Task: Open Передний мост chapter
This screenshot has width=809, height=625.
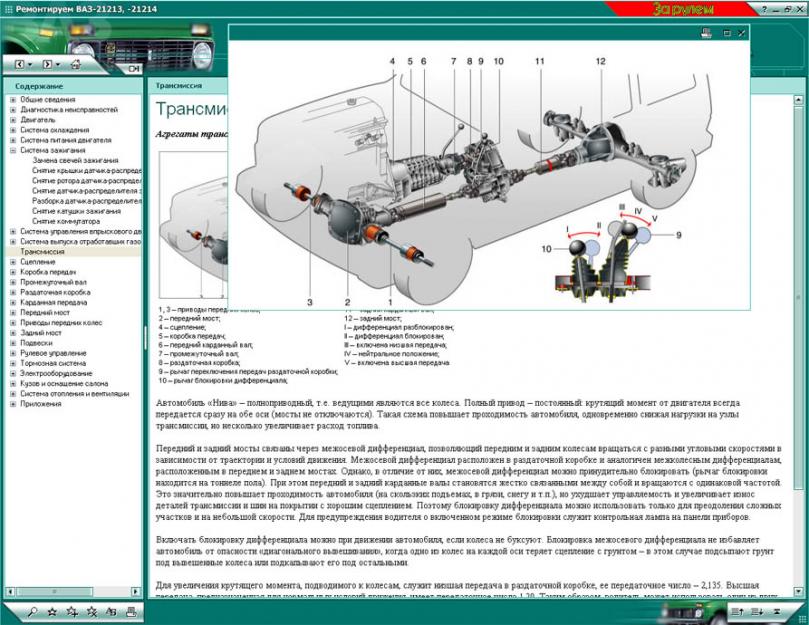Action: pos(45,313)
